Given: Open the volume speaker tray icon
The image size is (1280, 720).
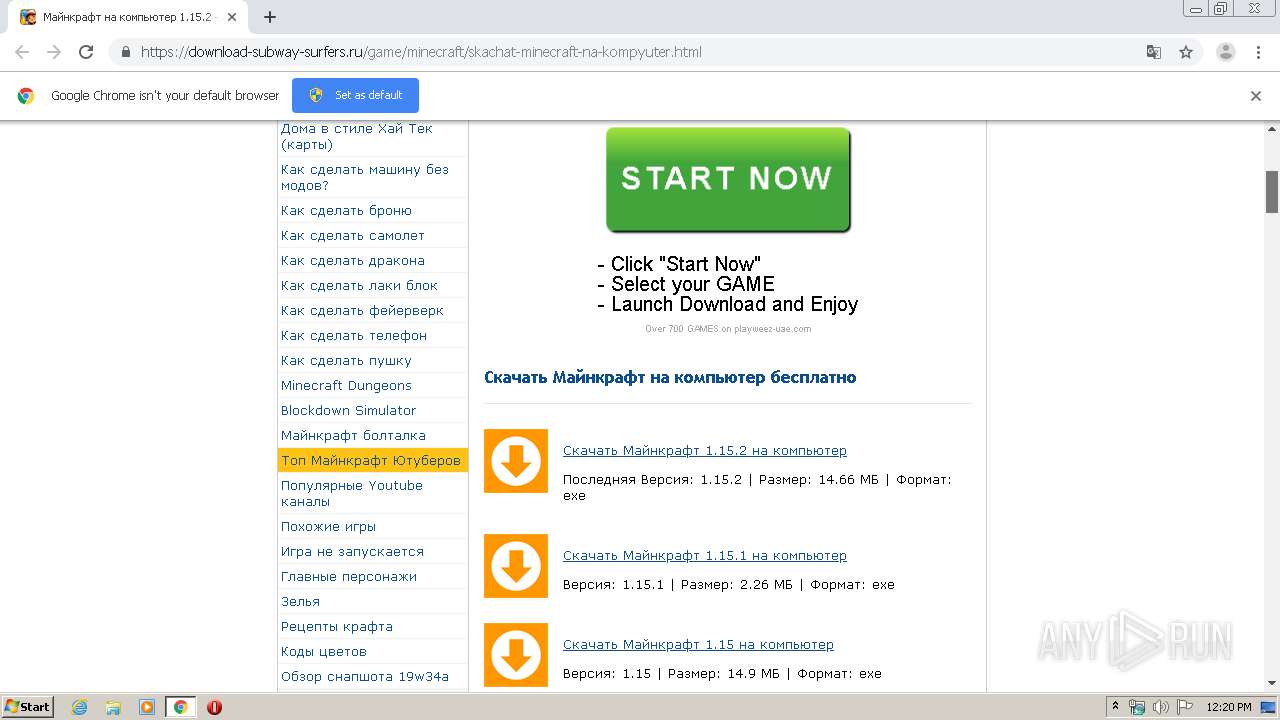Looking at the screenshot, I should coord(1160,707).
